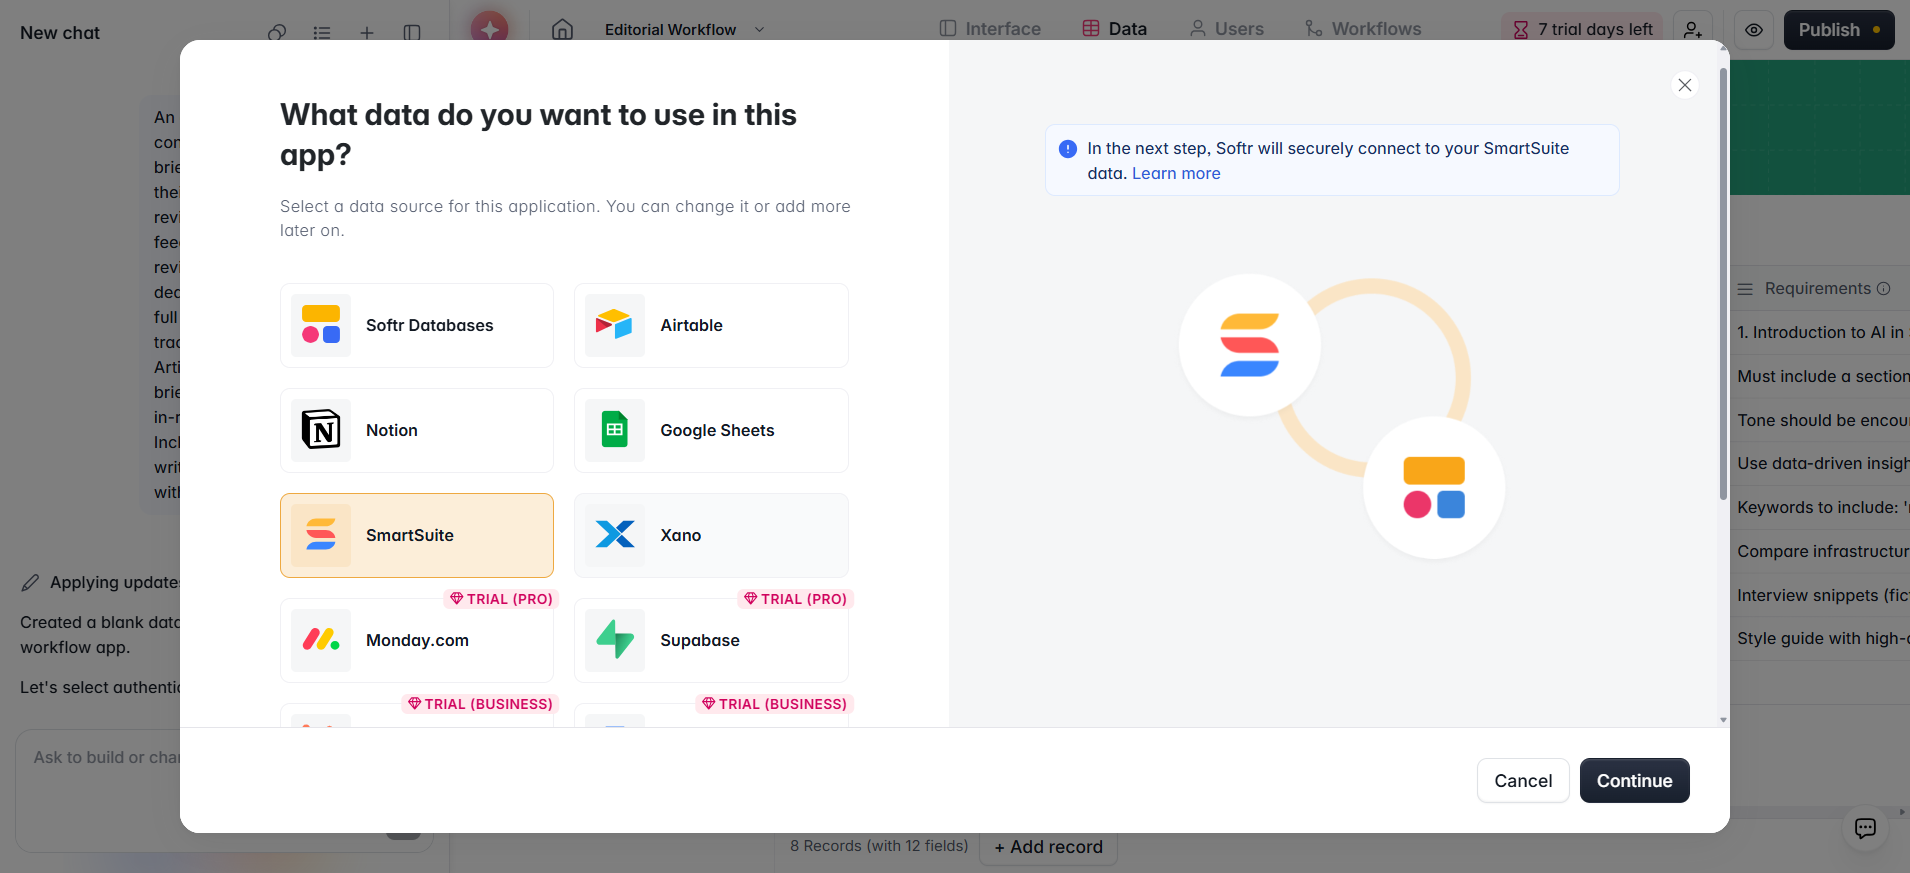
Task: Click the invite user icon
Action: click(x=1692, y=30)
